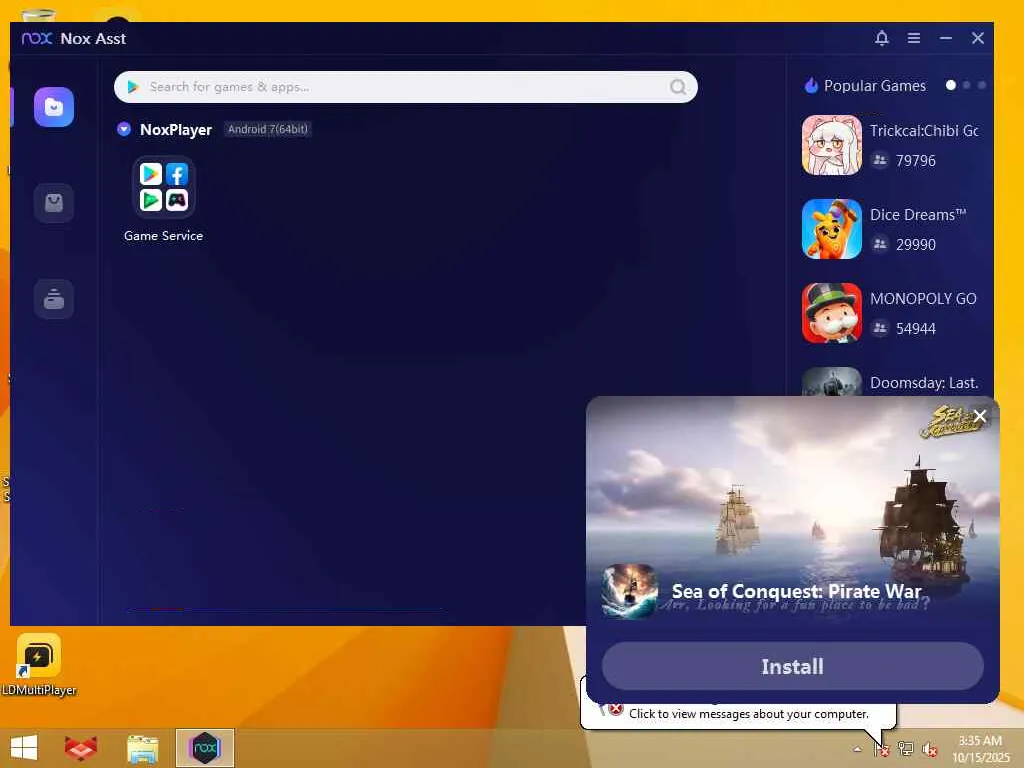Open the second sidebar store bag icon
The height and width of the screenshot is (768, 1024).
pyautogui.click(x=54, y=203)
